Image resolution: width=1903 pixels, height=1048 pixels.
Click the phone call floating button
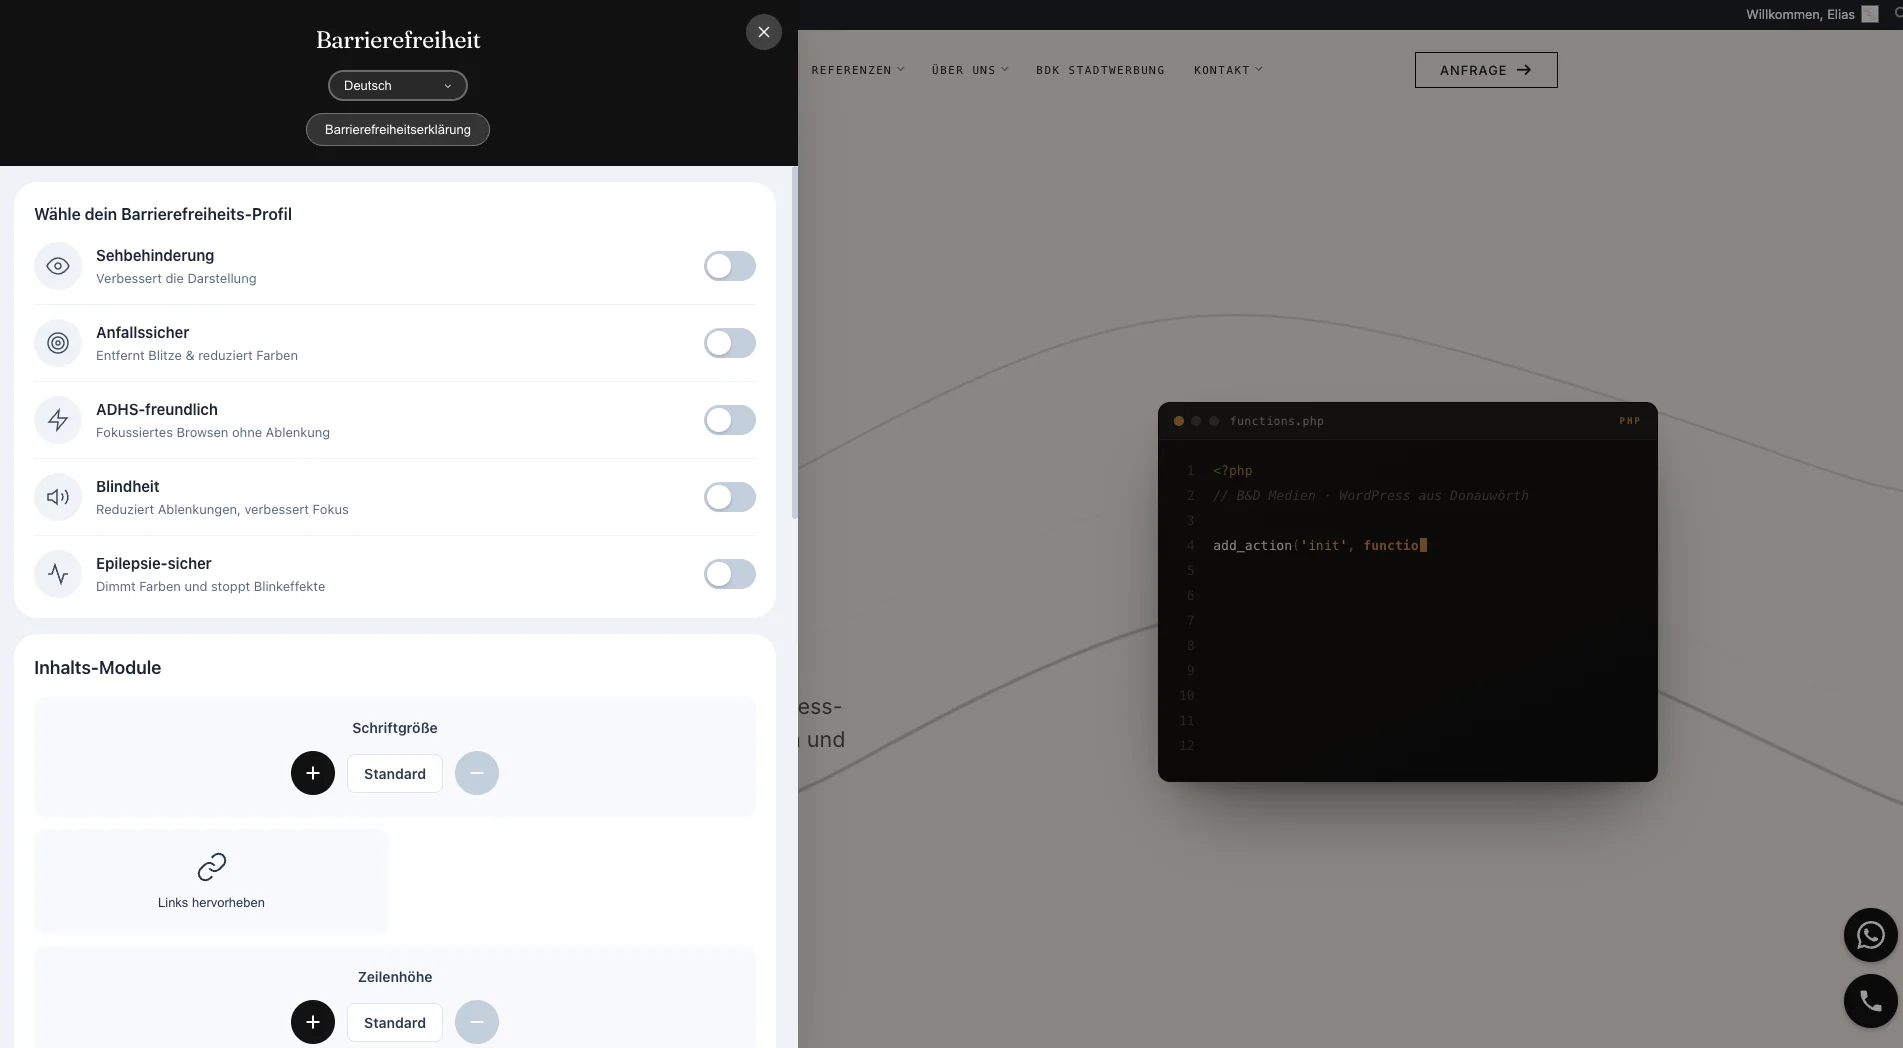click(1870, 1001)
